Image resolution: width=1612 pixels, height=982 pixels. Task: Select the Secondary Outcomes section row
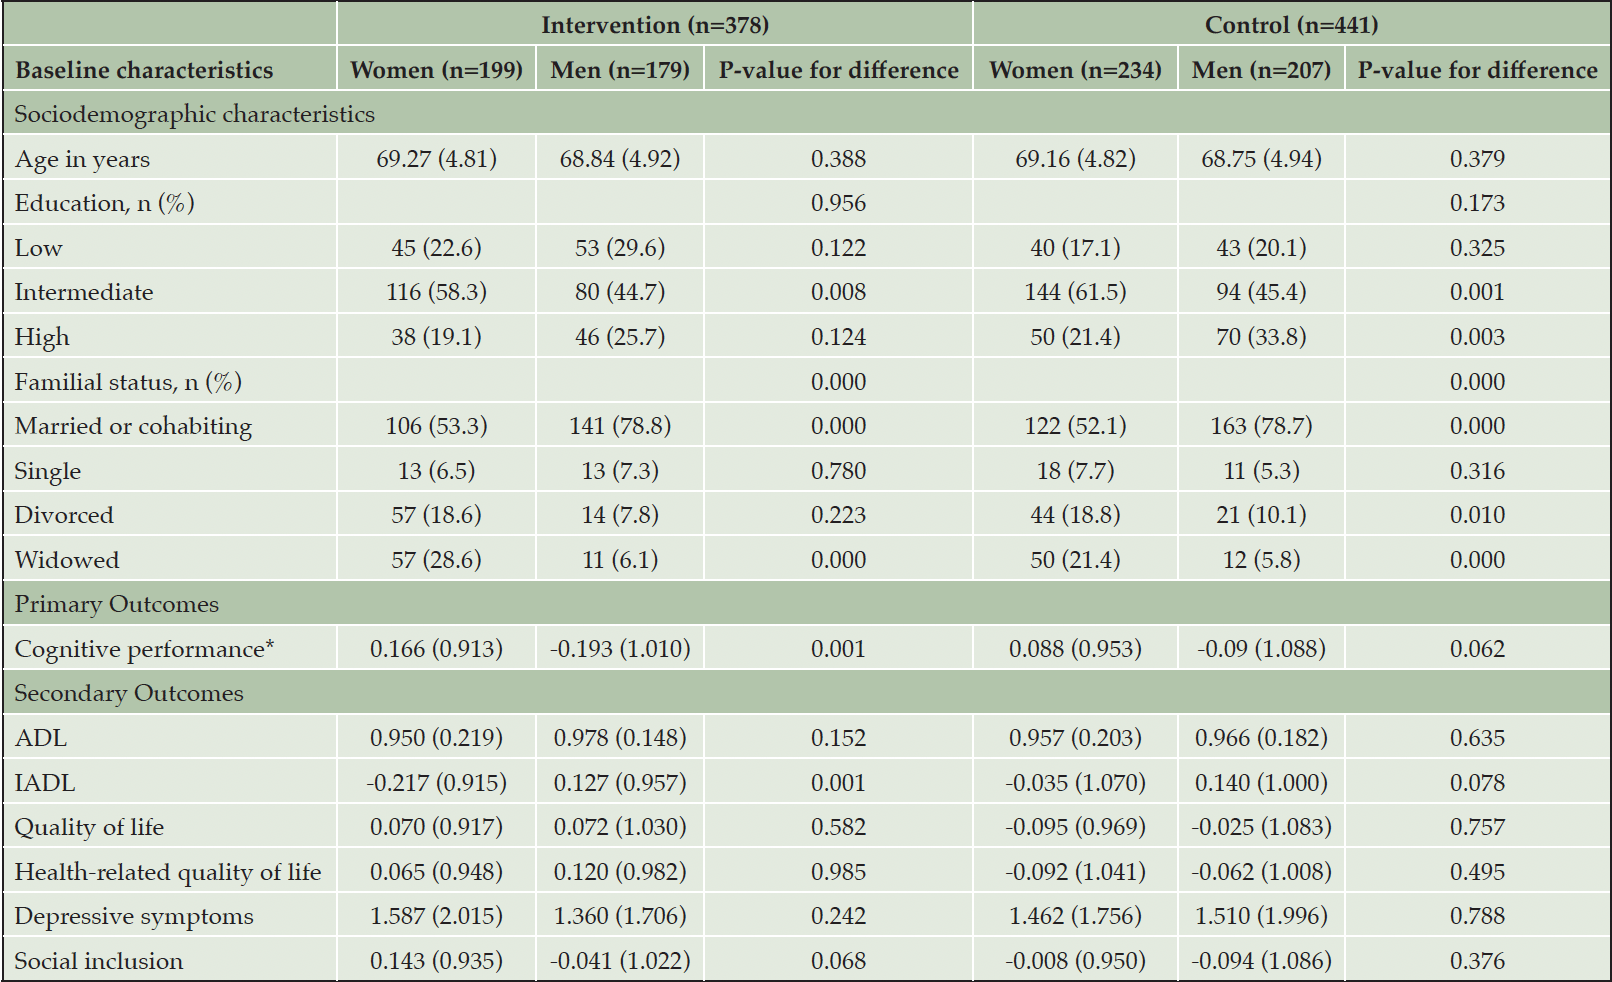tap(806, 693)
